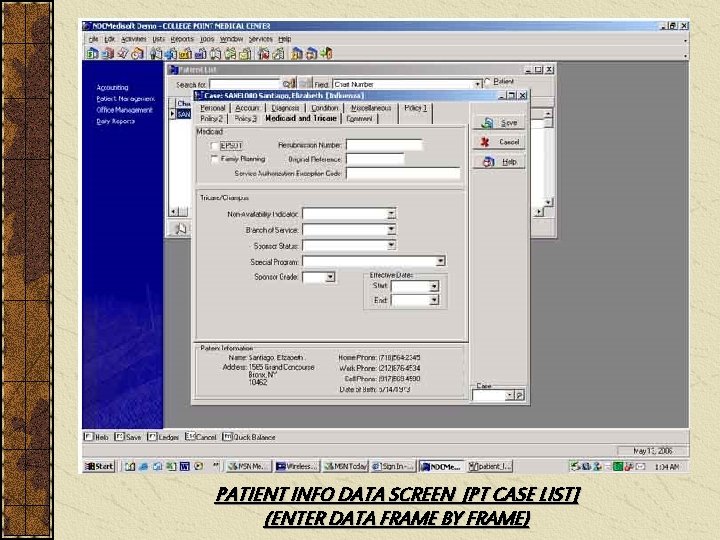This screenshot has height=540, width=720.
Task: Open the Sponsor Status dropdown
Action: [x=391, y=245]
